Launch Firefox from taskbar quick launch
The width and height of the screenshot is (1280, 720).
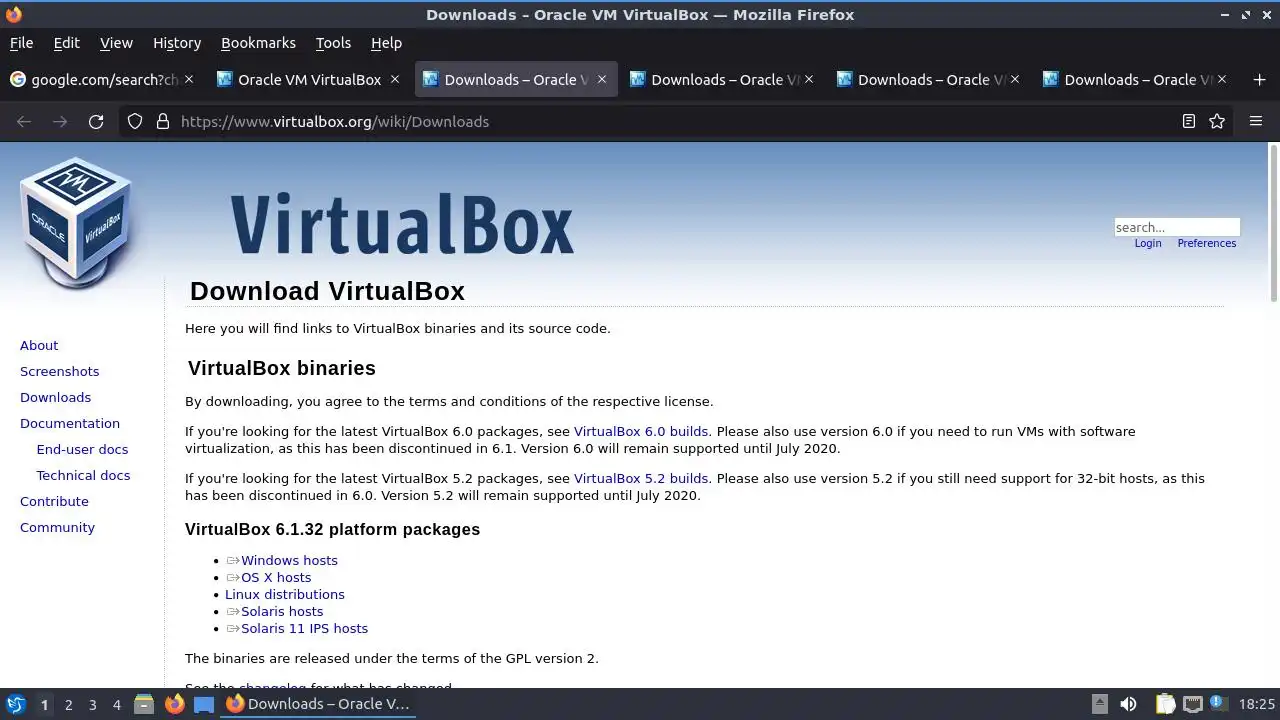174,704
